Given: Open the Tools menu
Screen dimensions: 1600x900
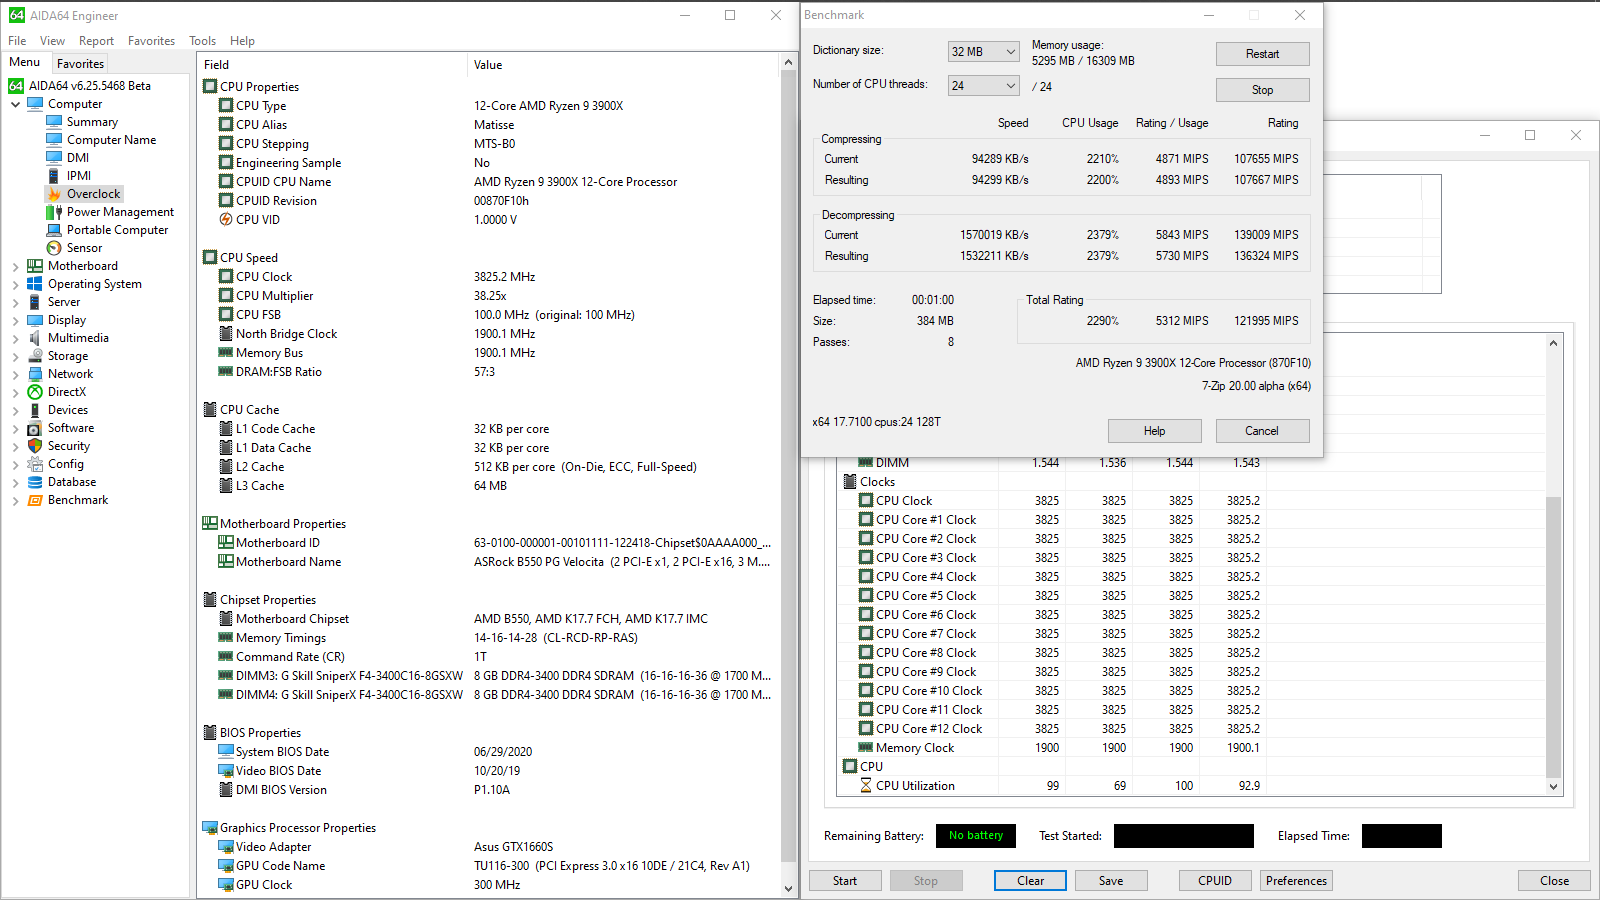Looking at the screenshot, I should click(x=202, y=41).
